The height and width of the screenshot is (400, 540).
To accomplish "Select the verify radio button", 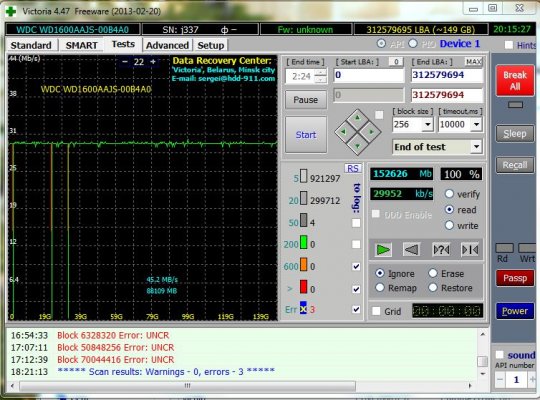I will (449, 194).
